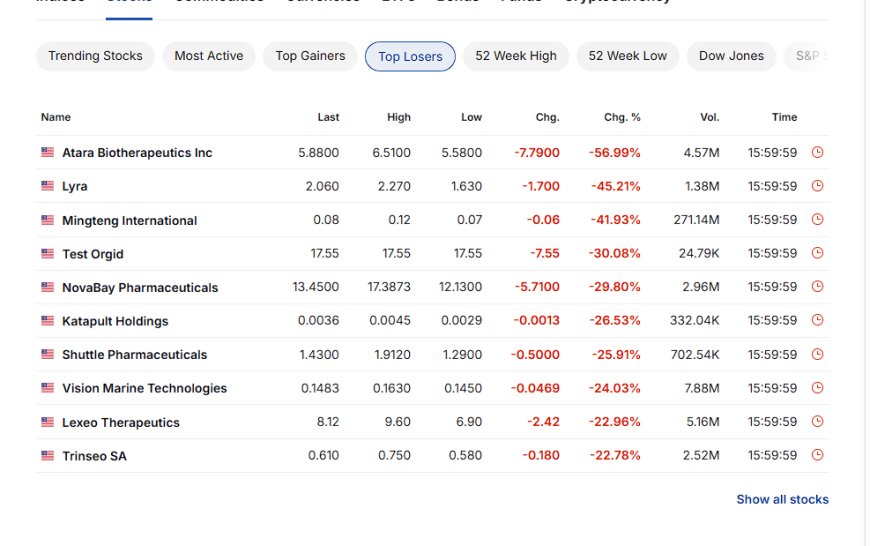Click the US flag beside Katapult Holdings
Screen dimensions: 870x546
tap(48, 321)
